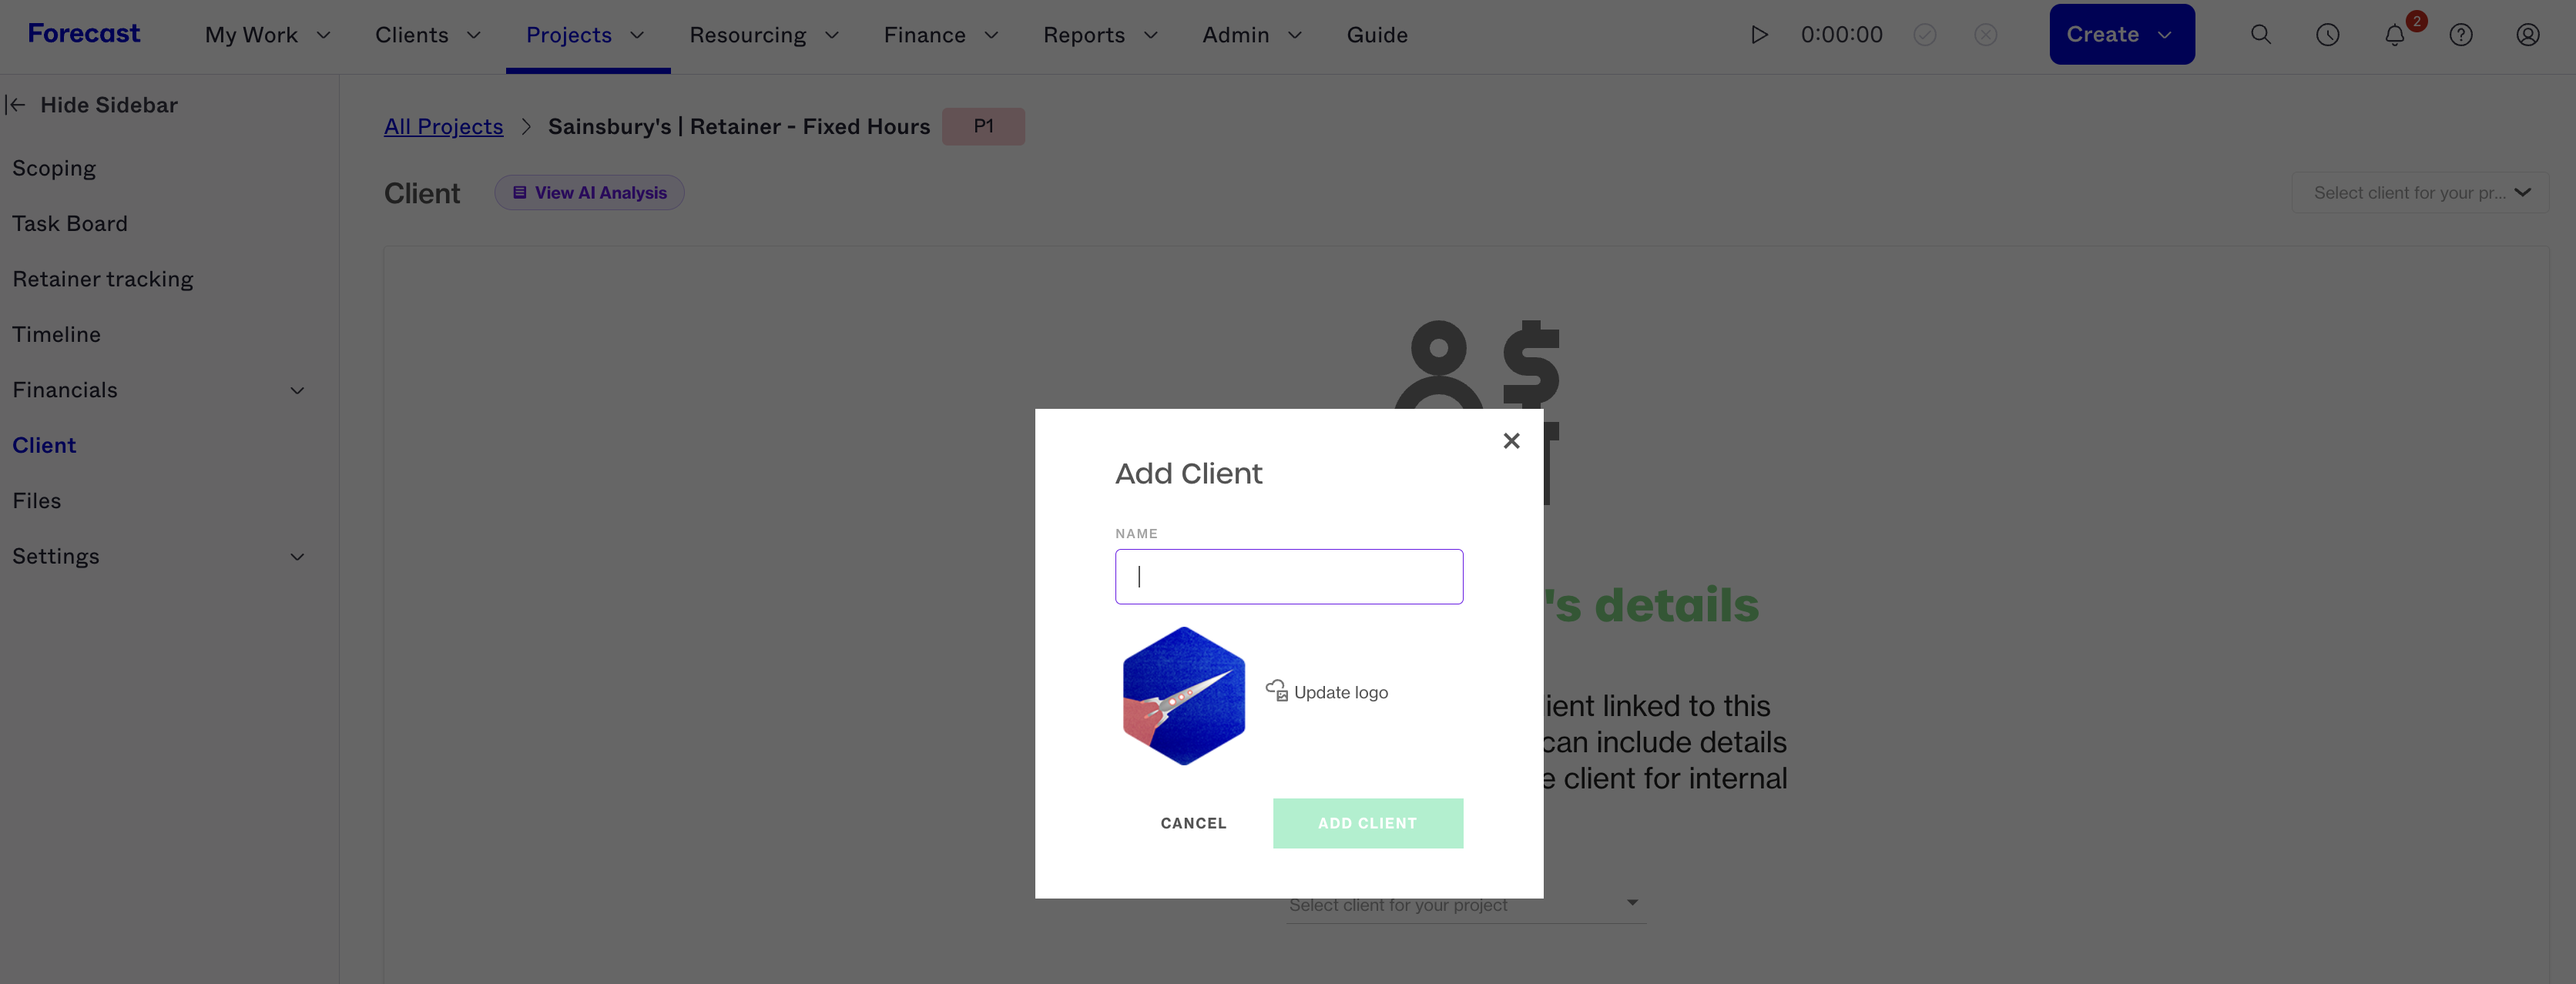Focus the Name input field

coord(1288,576)
